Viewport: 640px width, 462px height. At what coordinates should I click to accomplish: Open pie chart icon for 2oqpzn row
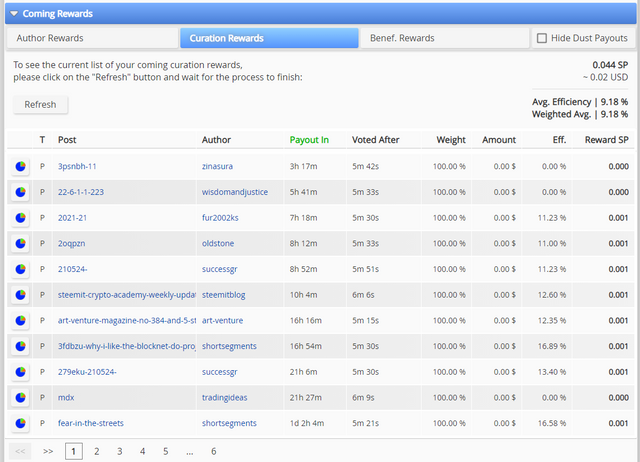[x=20, y=243]
